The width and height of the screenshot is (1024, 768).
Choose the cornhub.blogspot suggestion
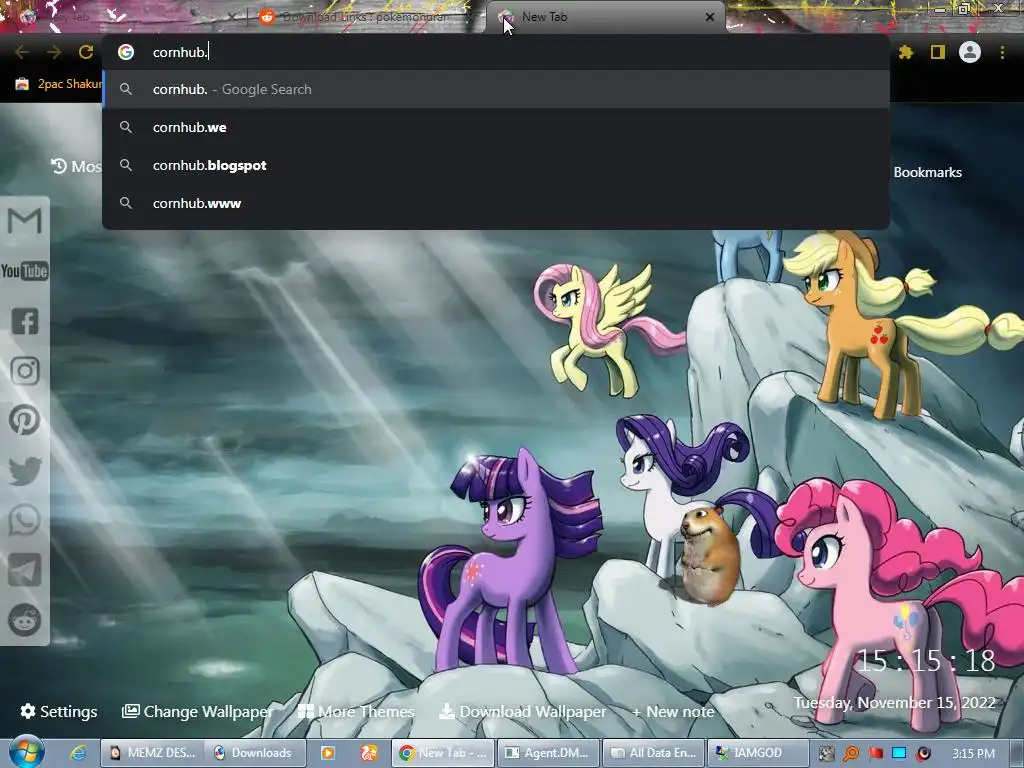tap(496, 165)
